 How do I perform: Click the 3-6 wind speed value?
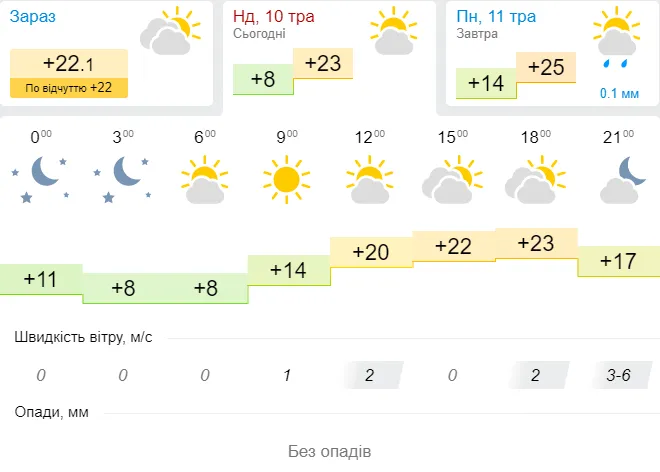tap(618, 375)
